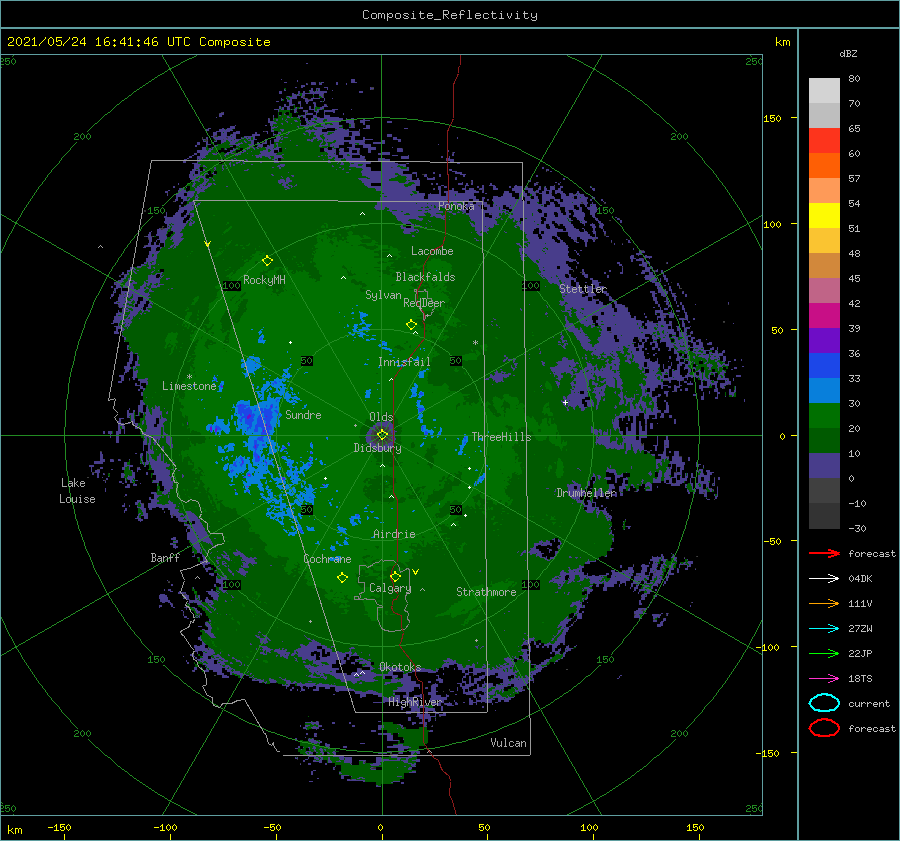Click the cyan current oval in the legend
Image resolution: width=900 pixels, height=841 pixels.
[x=824, y=703]
